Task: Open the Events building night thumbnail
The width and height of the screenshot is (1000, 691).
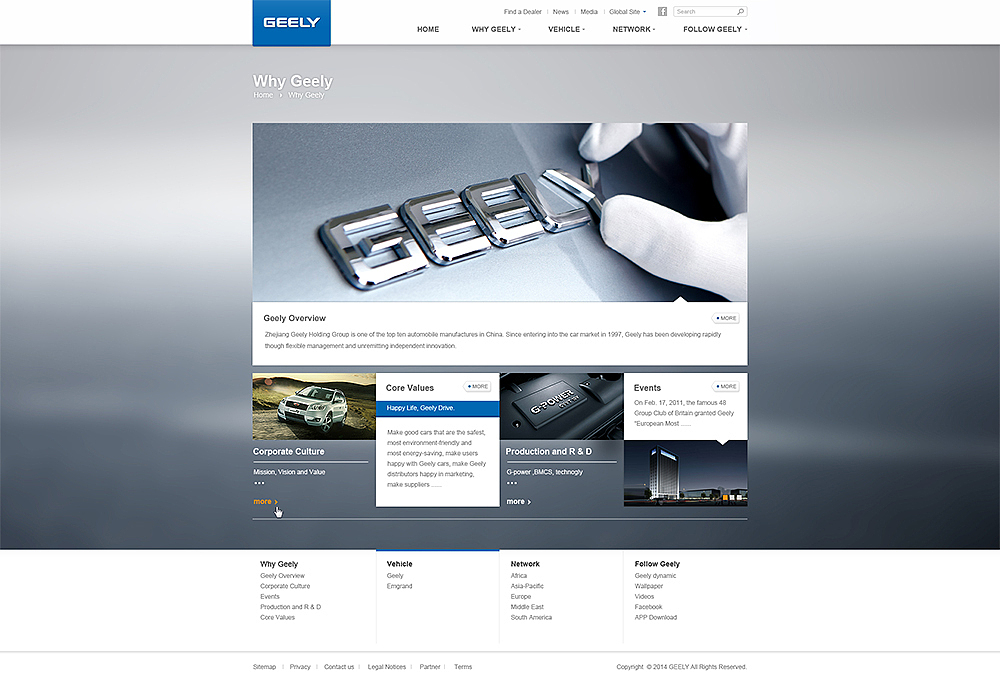Action: click(x=686, y=473)
